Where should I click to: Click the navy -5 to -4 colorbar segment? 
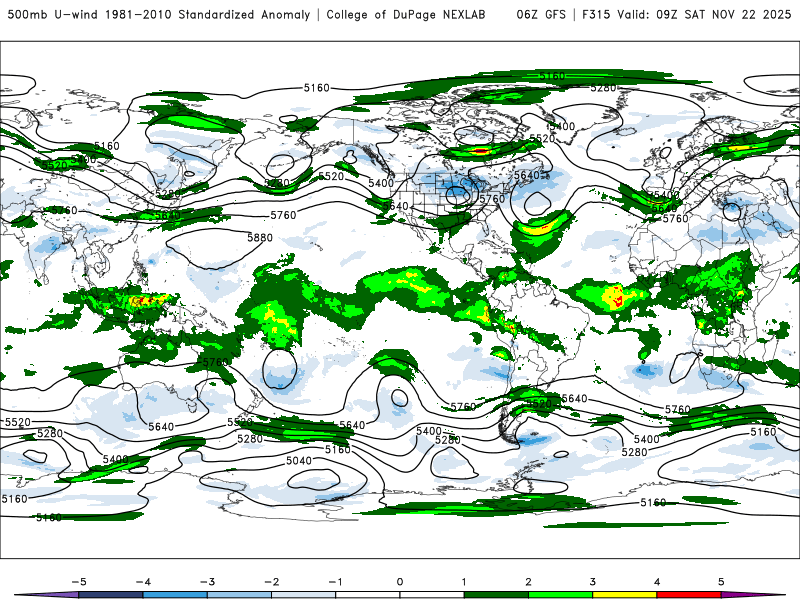click(111, 595)
